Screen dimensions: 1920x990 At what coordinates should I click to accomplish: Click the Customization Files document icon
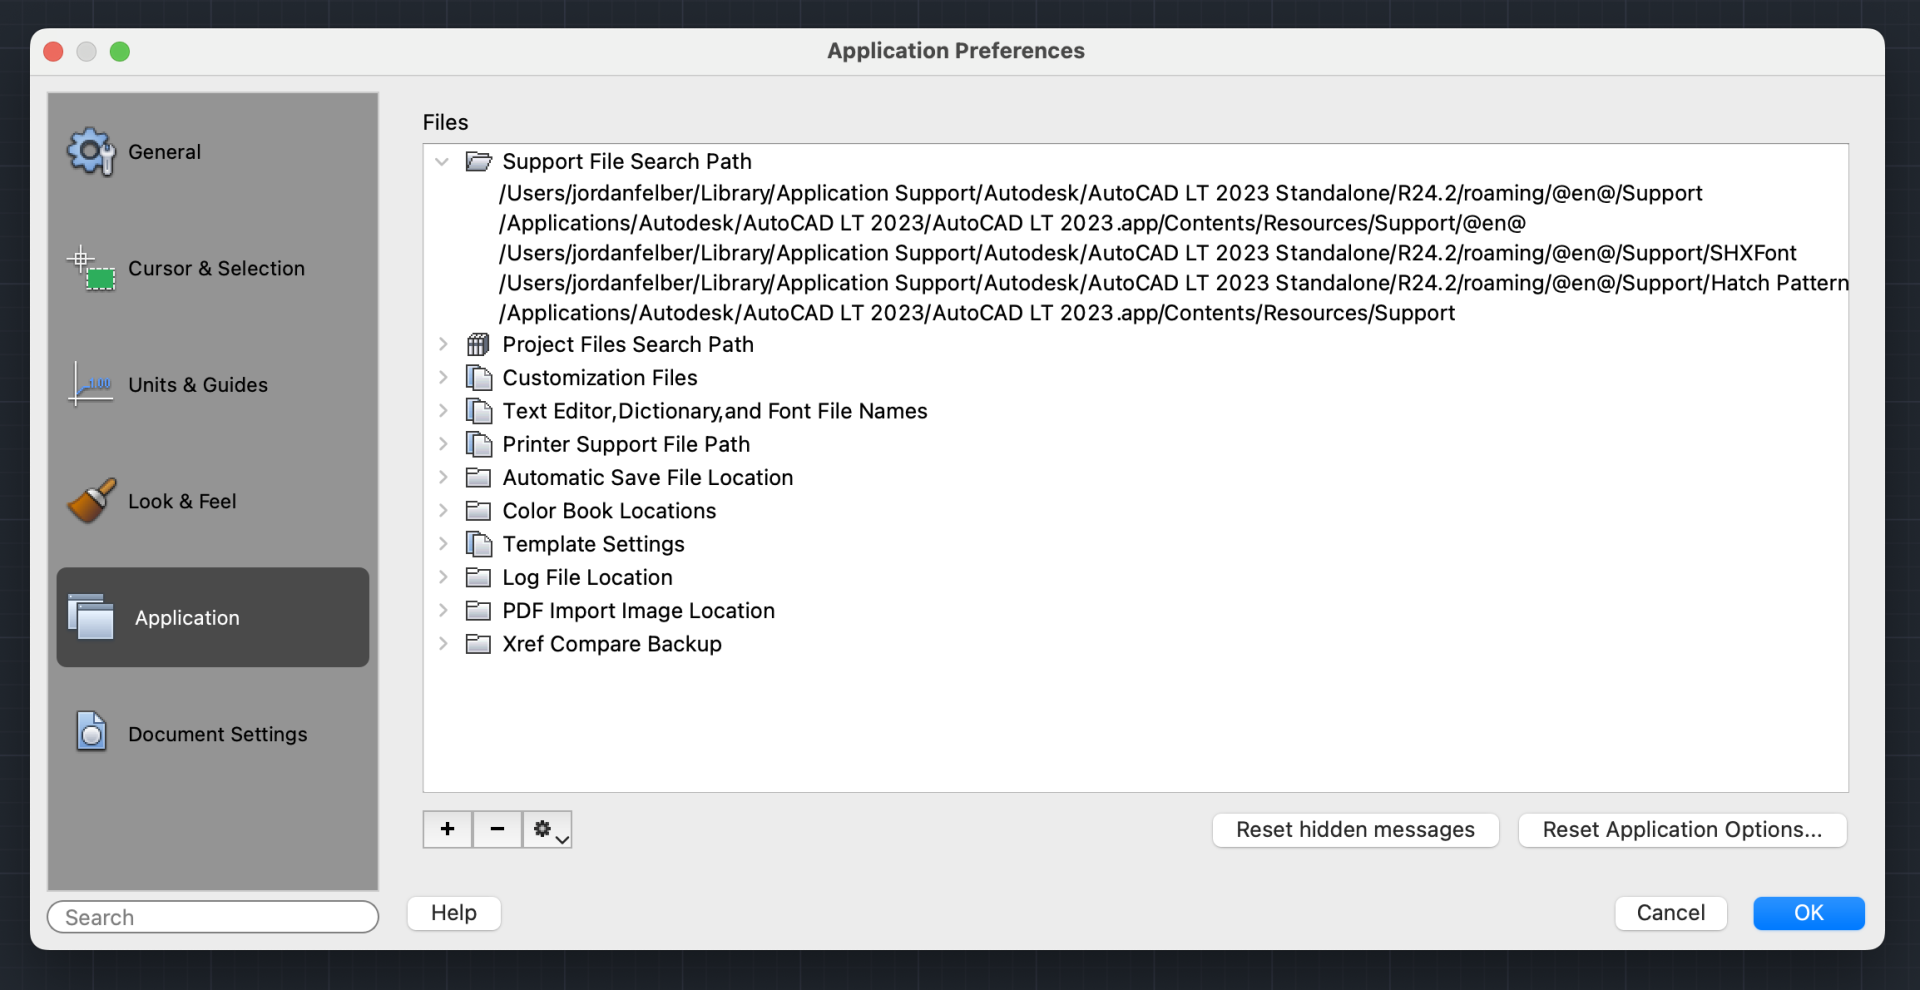[x=479, y=378]
